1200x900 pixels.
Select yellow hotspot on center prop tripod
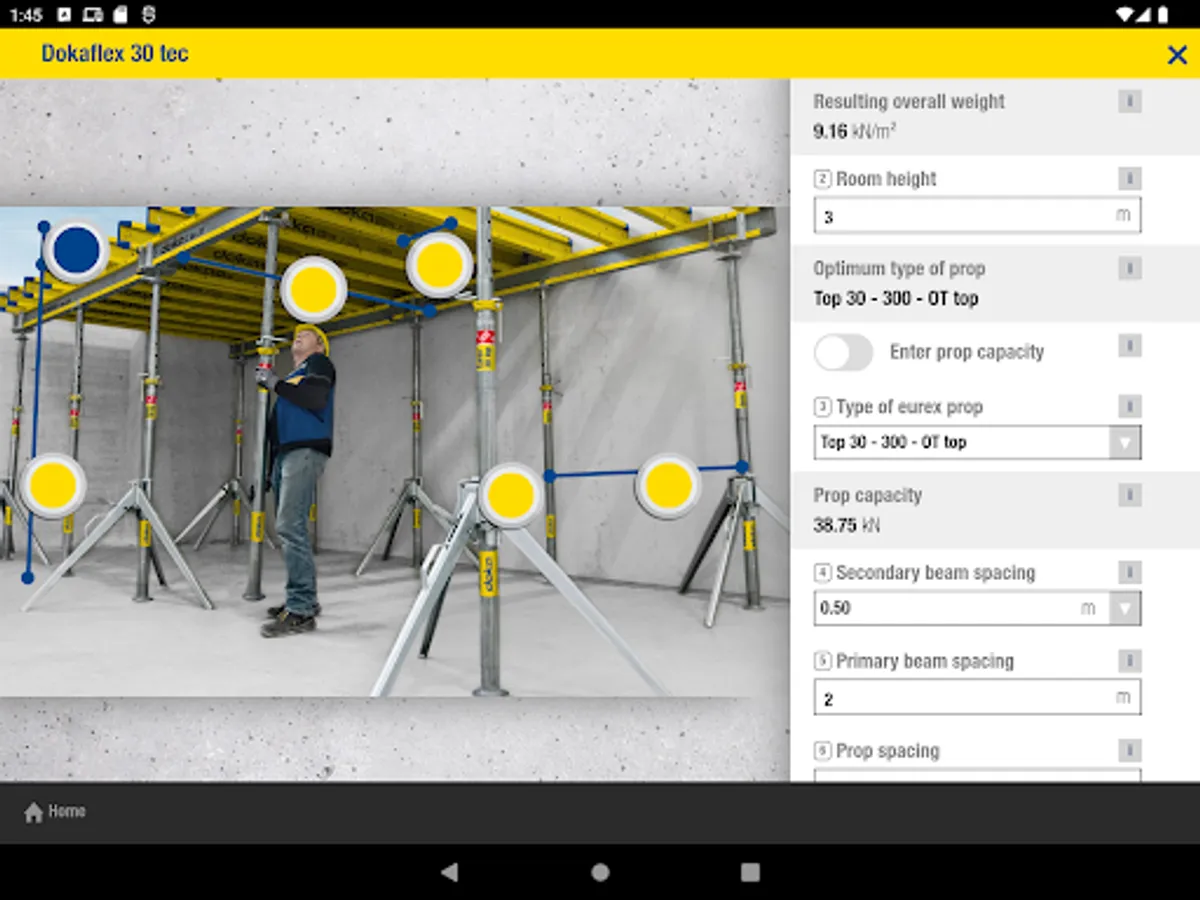pos(511,495)
